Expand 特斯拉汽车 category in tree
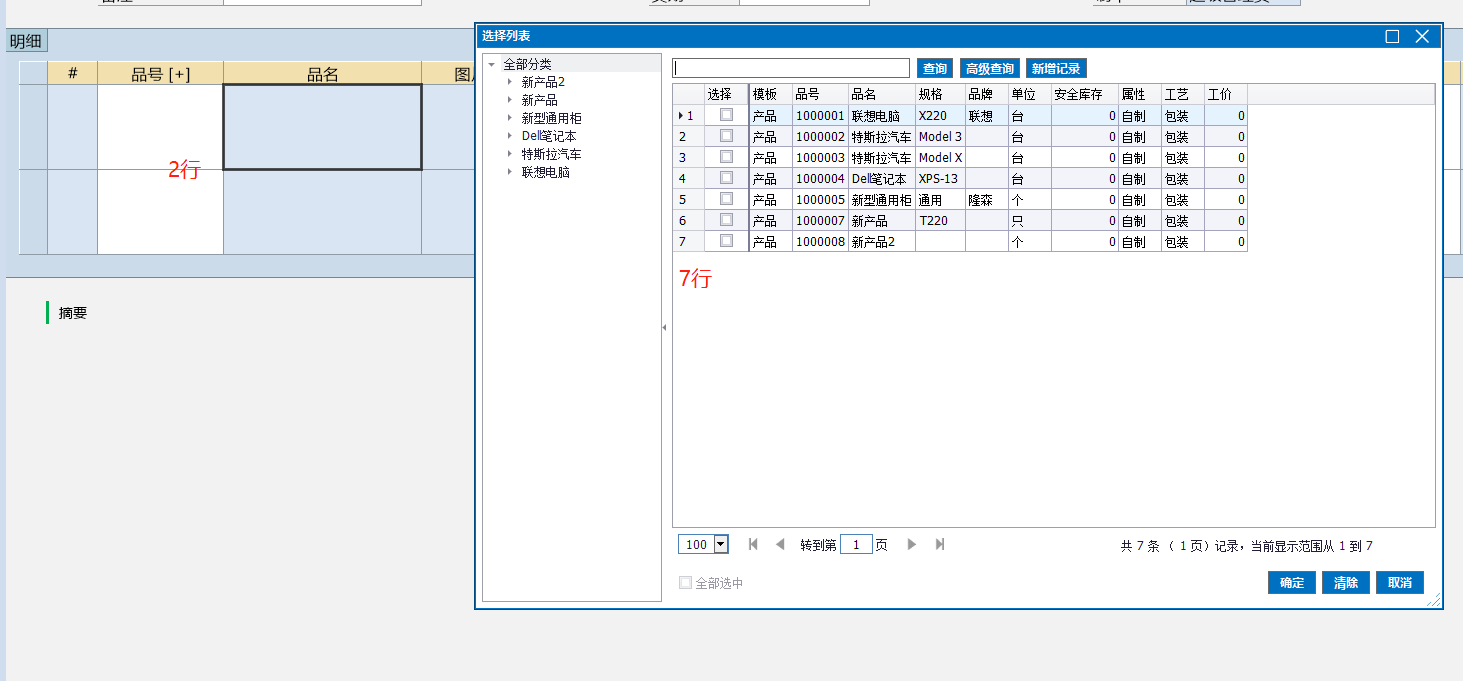 (x=509, y=155)
